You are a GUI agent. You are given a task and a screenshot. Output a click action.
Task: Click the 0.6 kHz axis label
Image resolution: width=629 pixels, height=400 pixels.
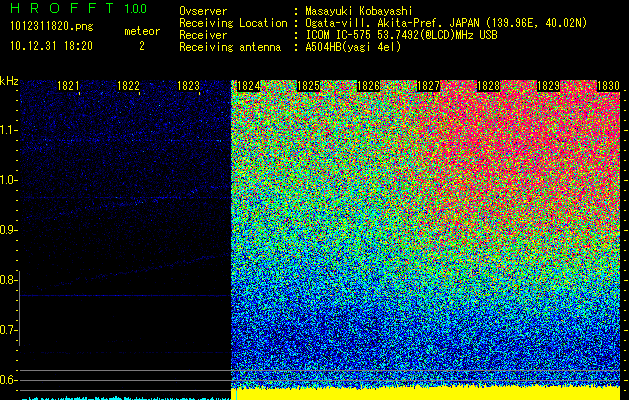pos(8,380)
